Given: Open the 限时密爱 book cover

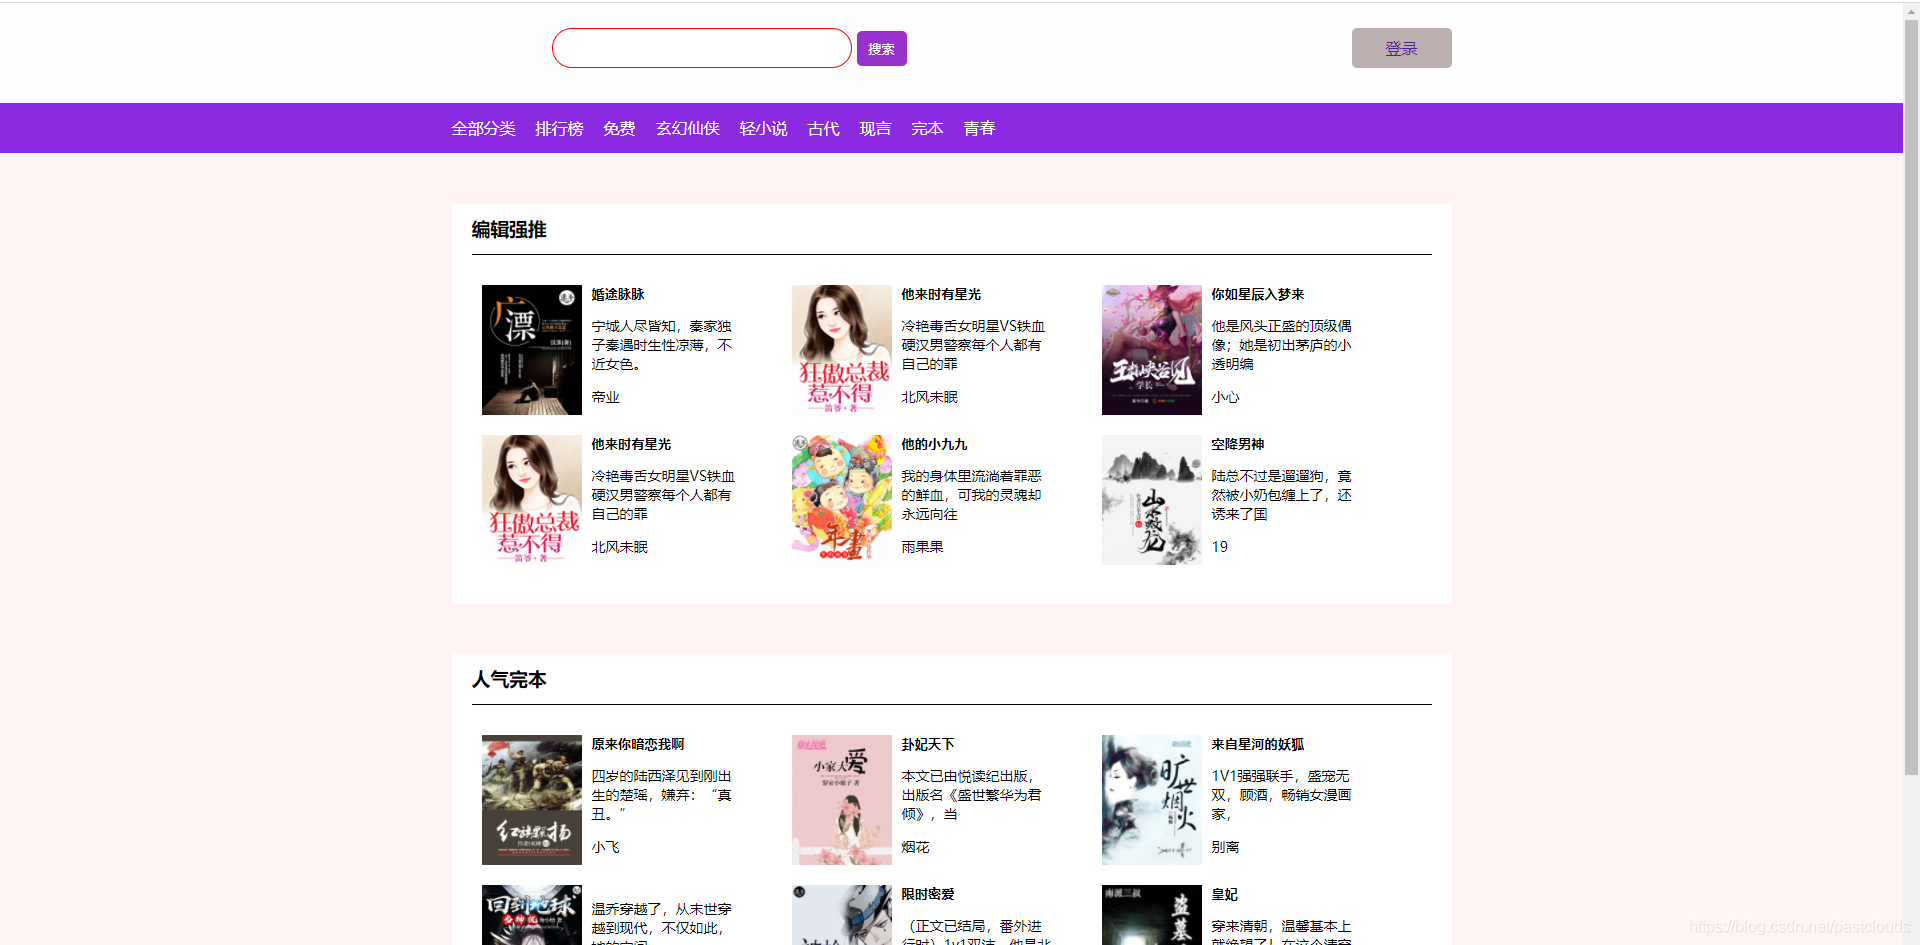Looking at the screenshot, I should [842, 915].
